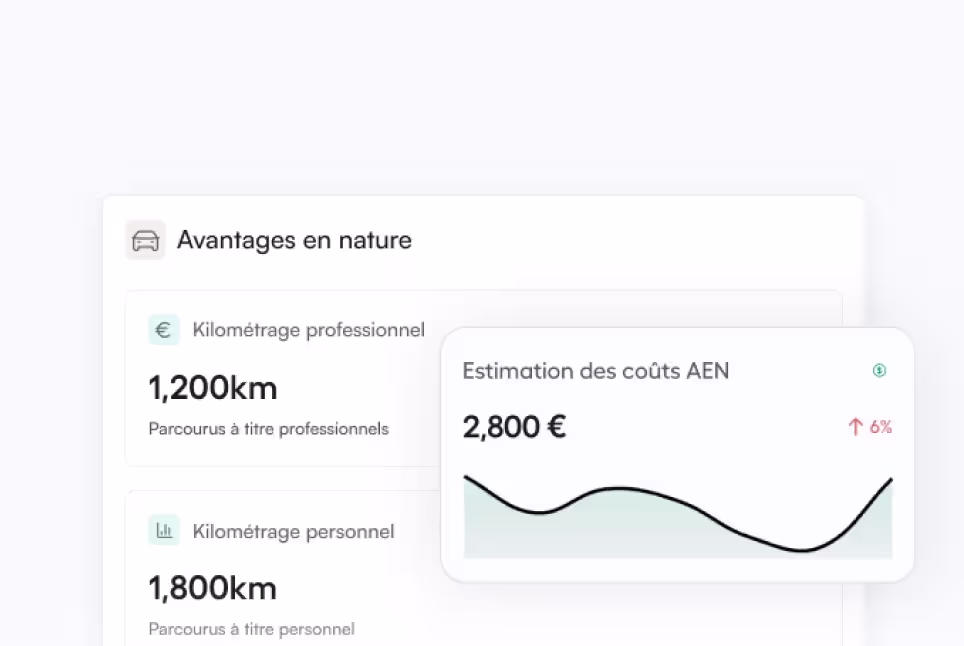The image size is (964, 646).
Task: Click Parcourus à titre personnel text
Action: point(251,629)
